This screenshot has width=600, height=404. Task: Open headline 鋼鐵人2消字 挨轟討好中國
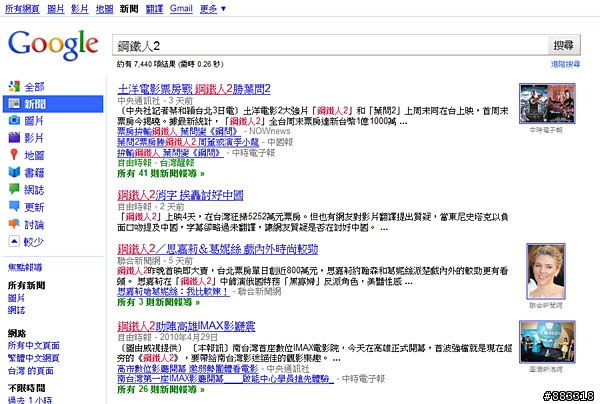pyautogui.click(x=180, y=195)
